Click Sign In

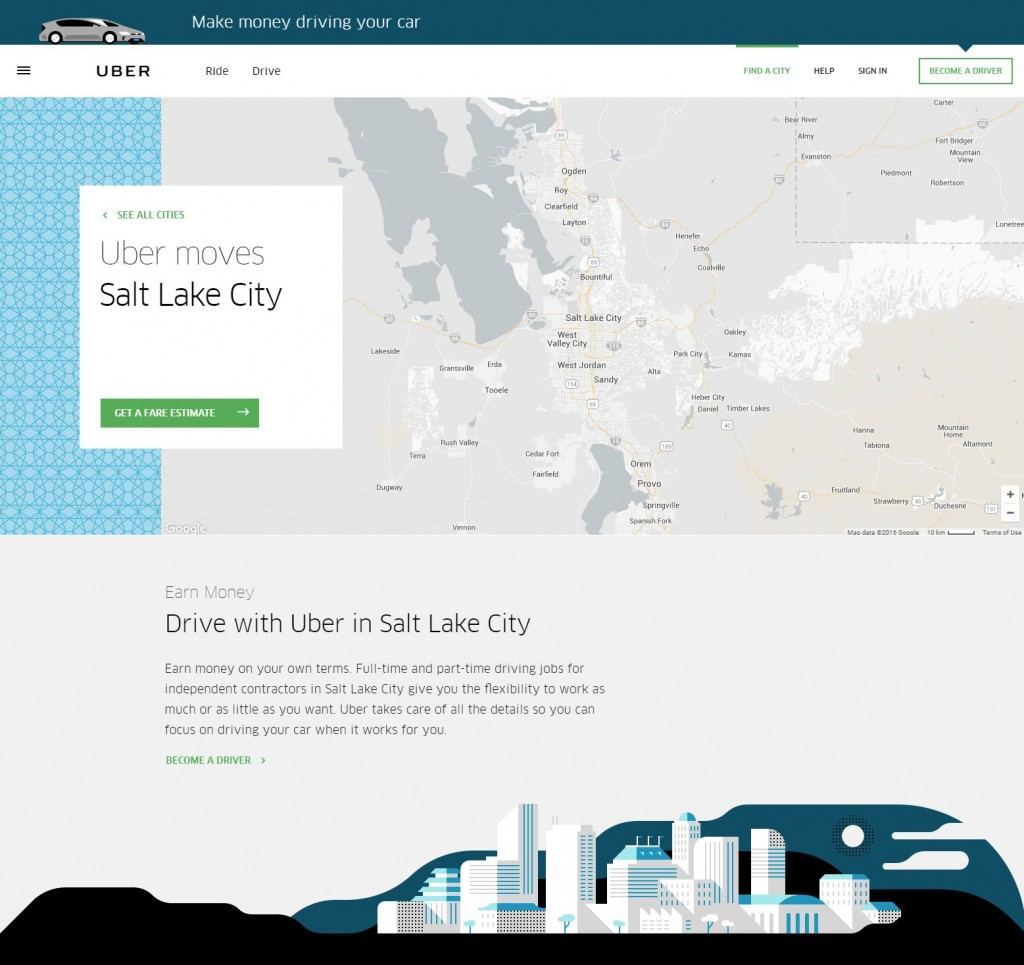pos(872,71)
